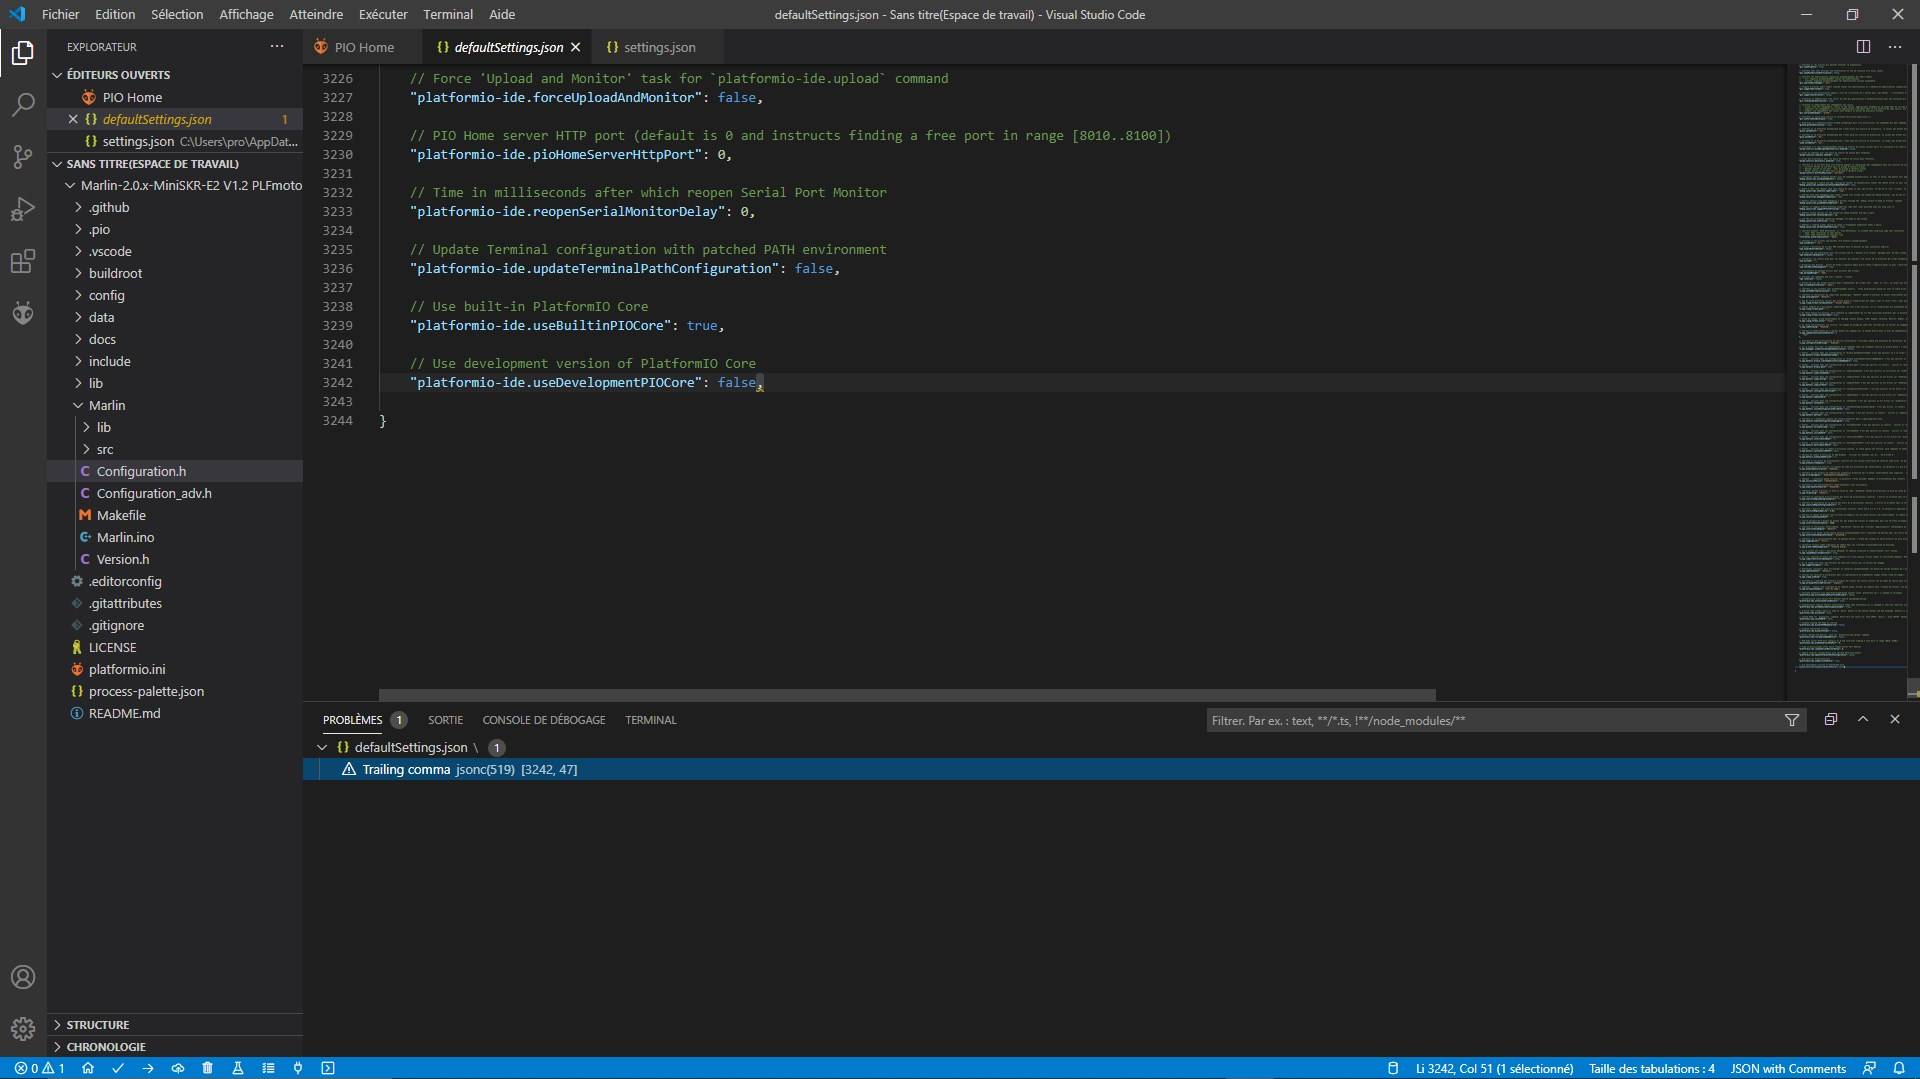The image size is (1920, 1079).
Task: Open the Source Control view
Action: tap(23, 157)
